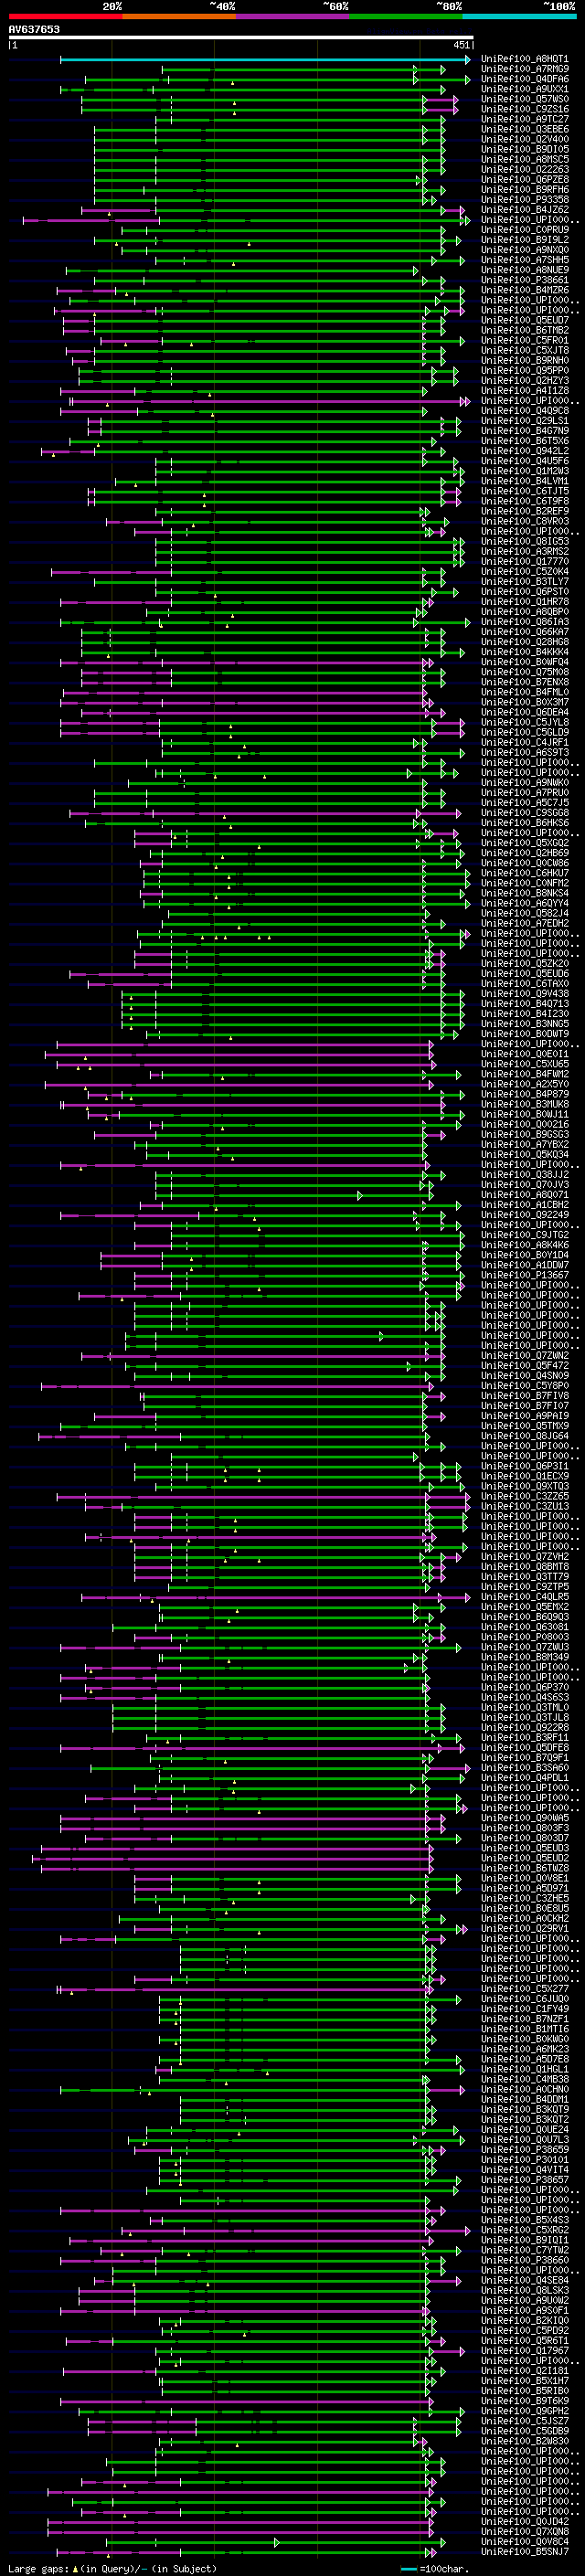Image resolution: width=585 pixels, height=2576 pixels.
Task: Click the UniRef100_Q582J4 label
Action: tap(525, 913)
